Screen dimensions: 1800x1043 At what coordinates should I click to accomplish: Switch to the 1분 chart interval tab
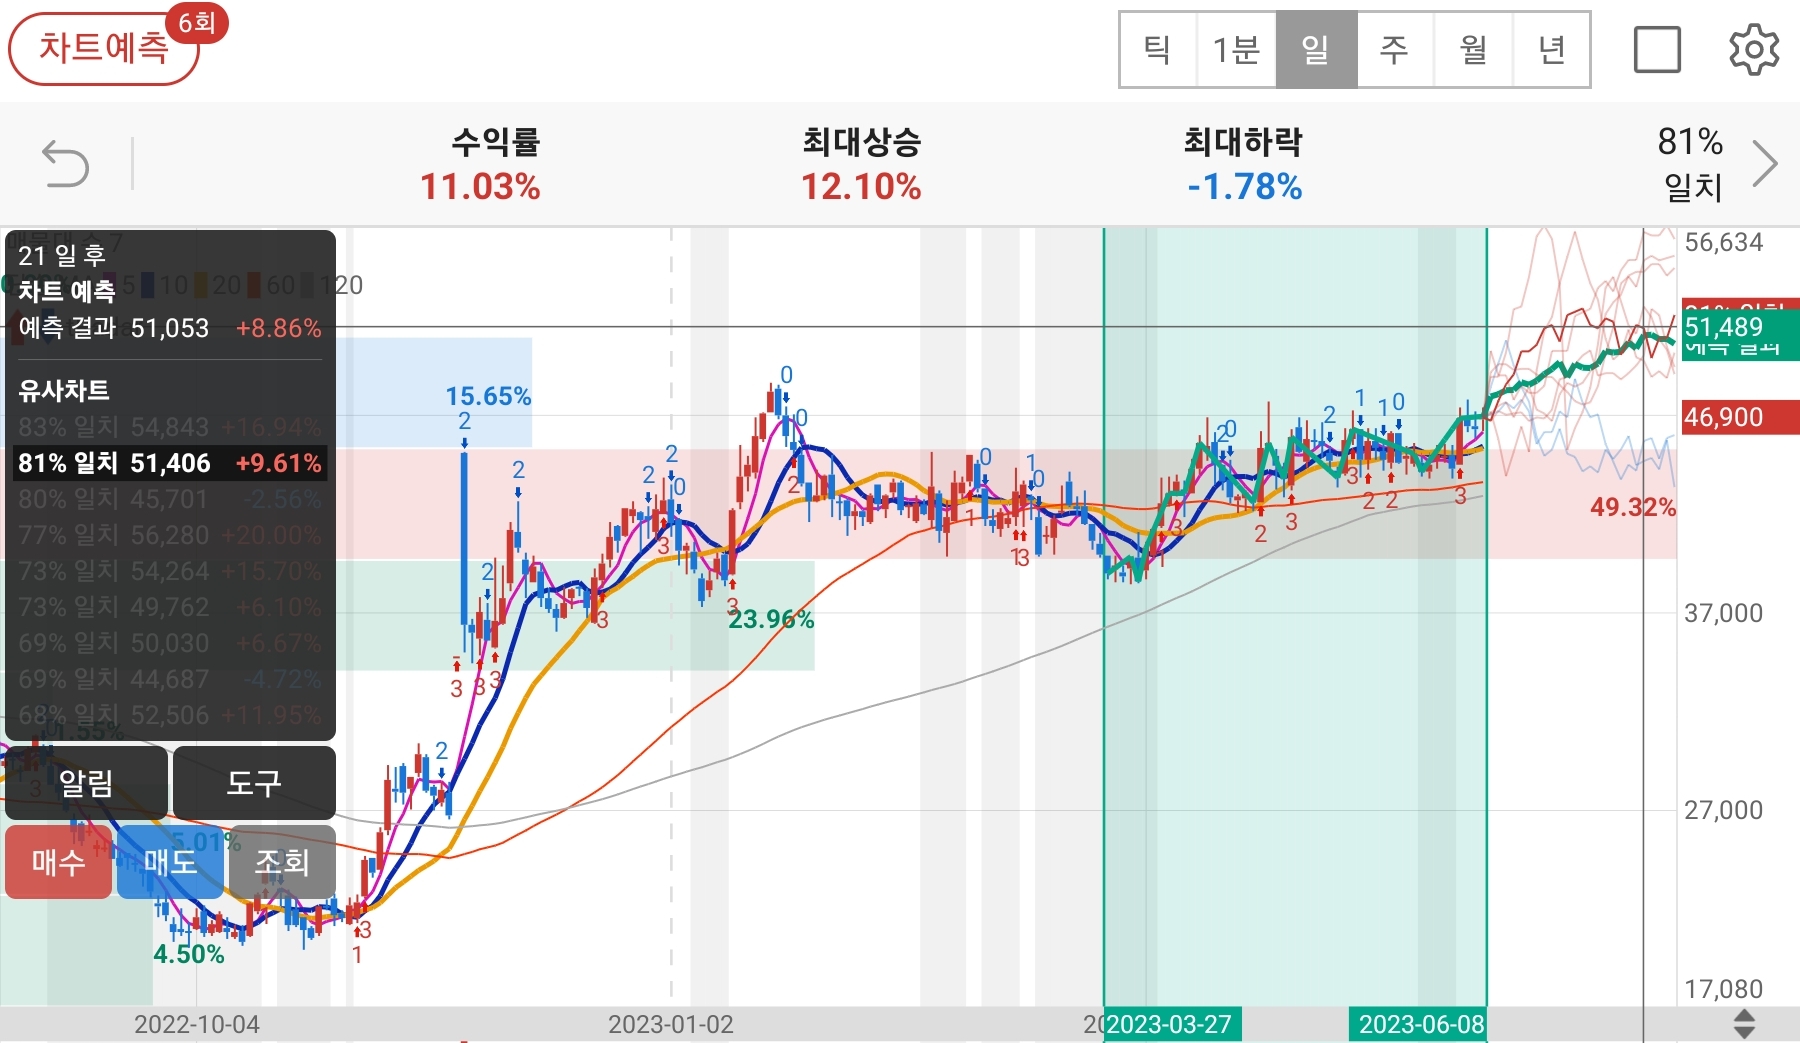click(1237, 50)
